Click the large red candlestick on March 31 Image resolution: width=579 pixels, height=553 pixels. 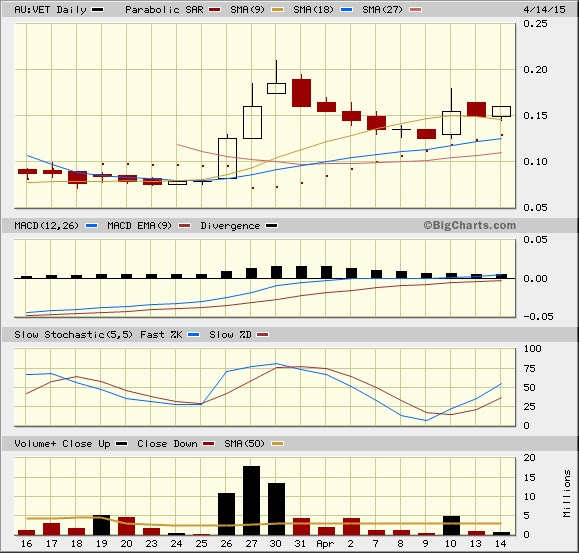click(301, 93)
